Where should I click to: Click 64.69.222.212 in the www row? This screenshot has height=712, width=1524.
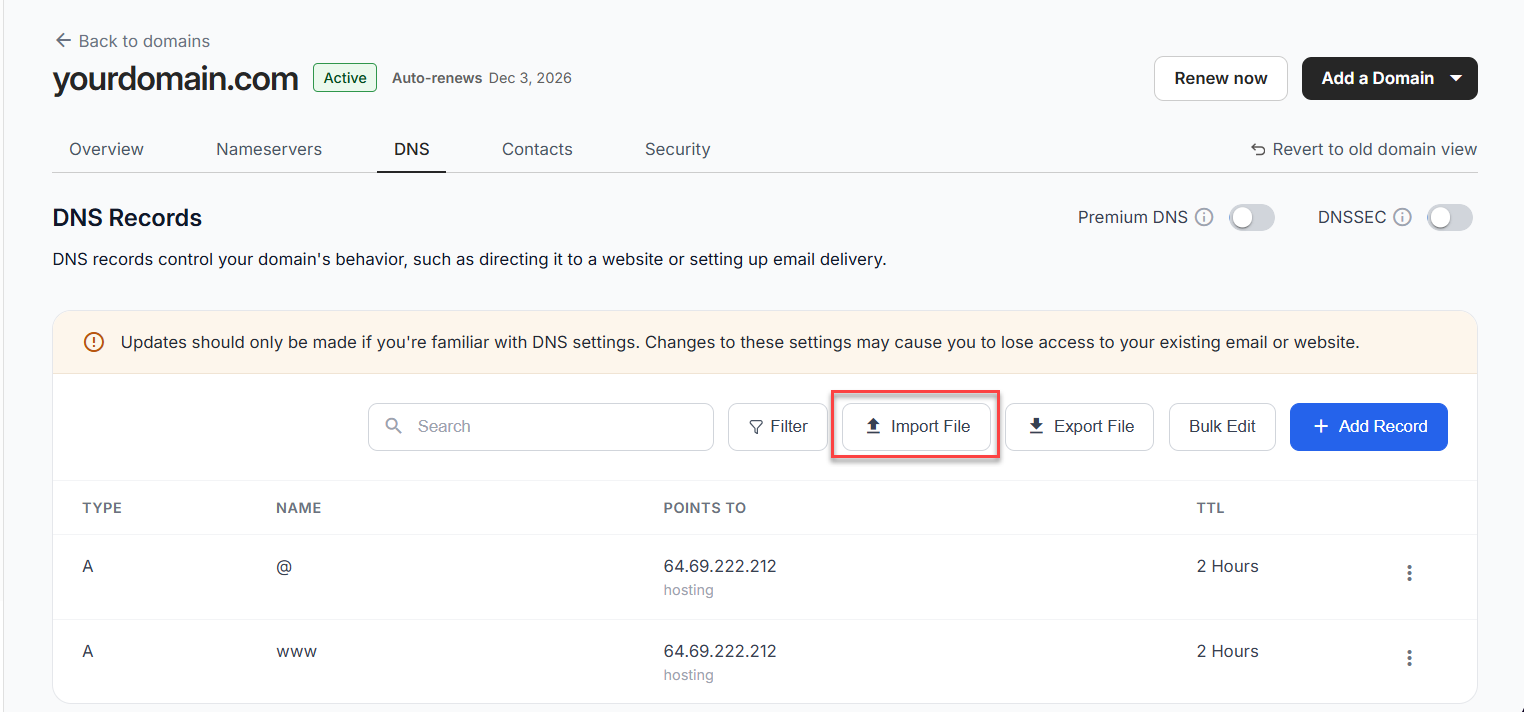tap(720, 651)
